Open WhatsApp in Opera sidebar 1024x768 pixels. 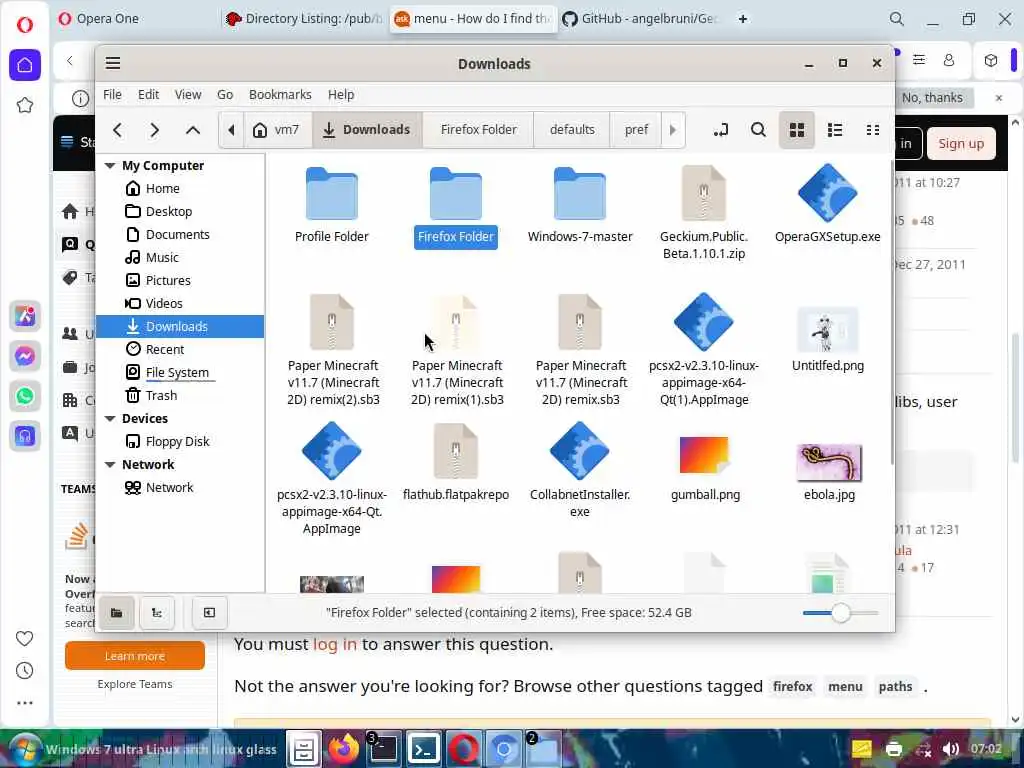click(25, 396)
